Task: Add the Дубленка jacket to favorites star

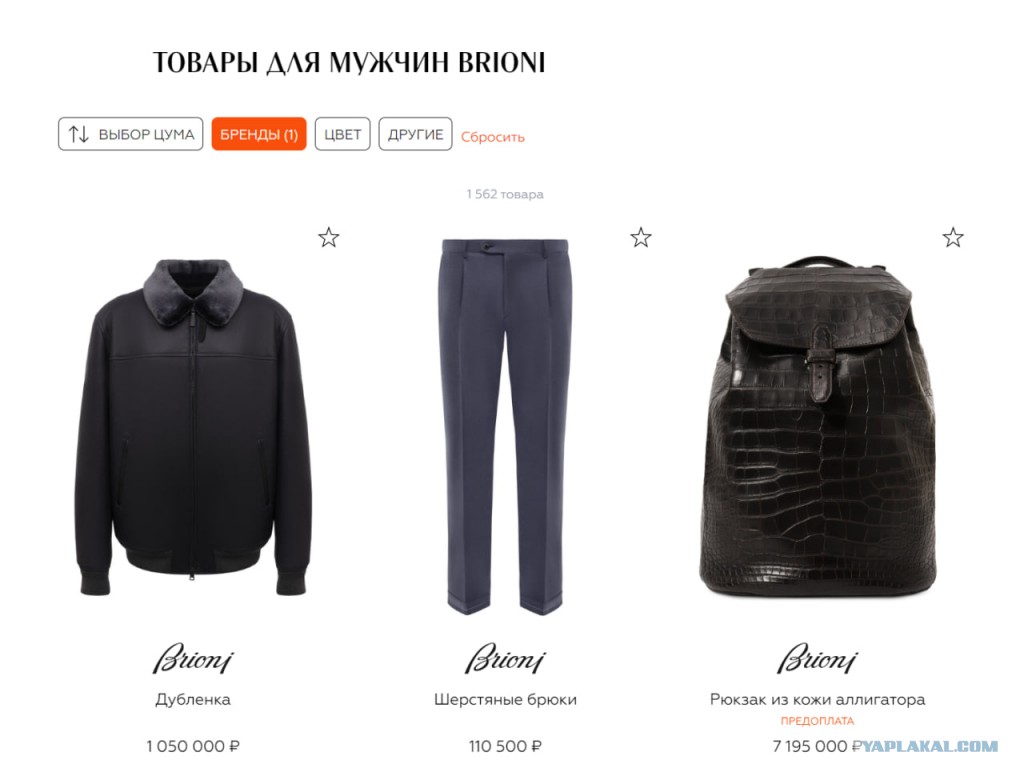Action: tap(328, 237)
